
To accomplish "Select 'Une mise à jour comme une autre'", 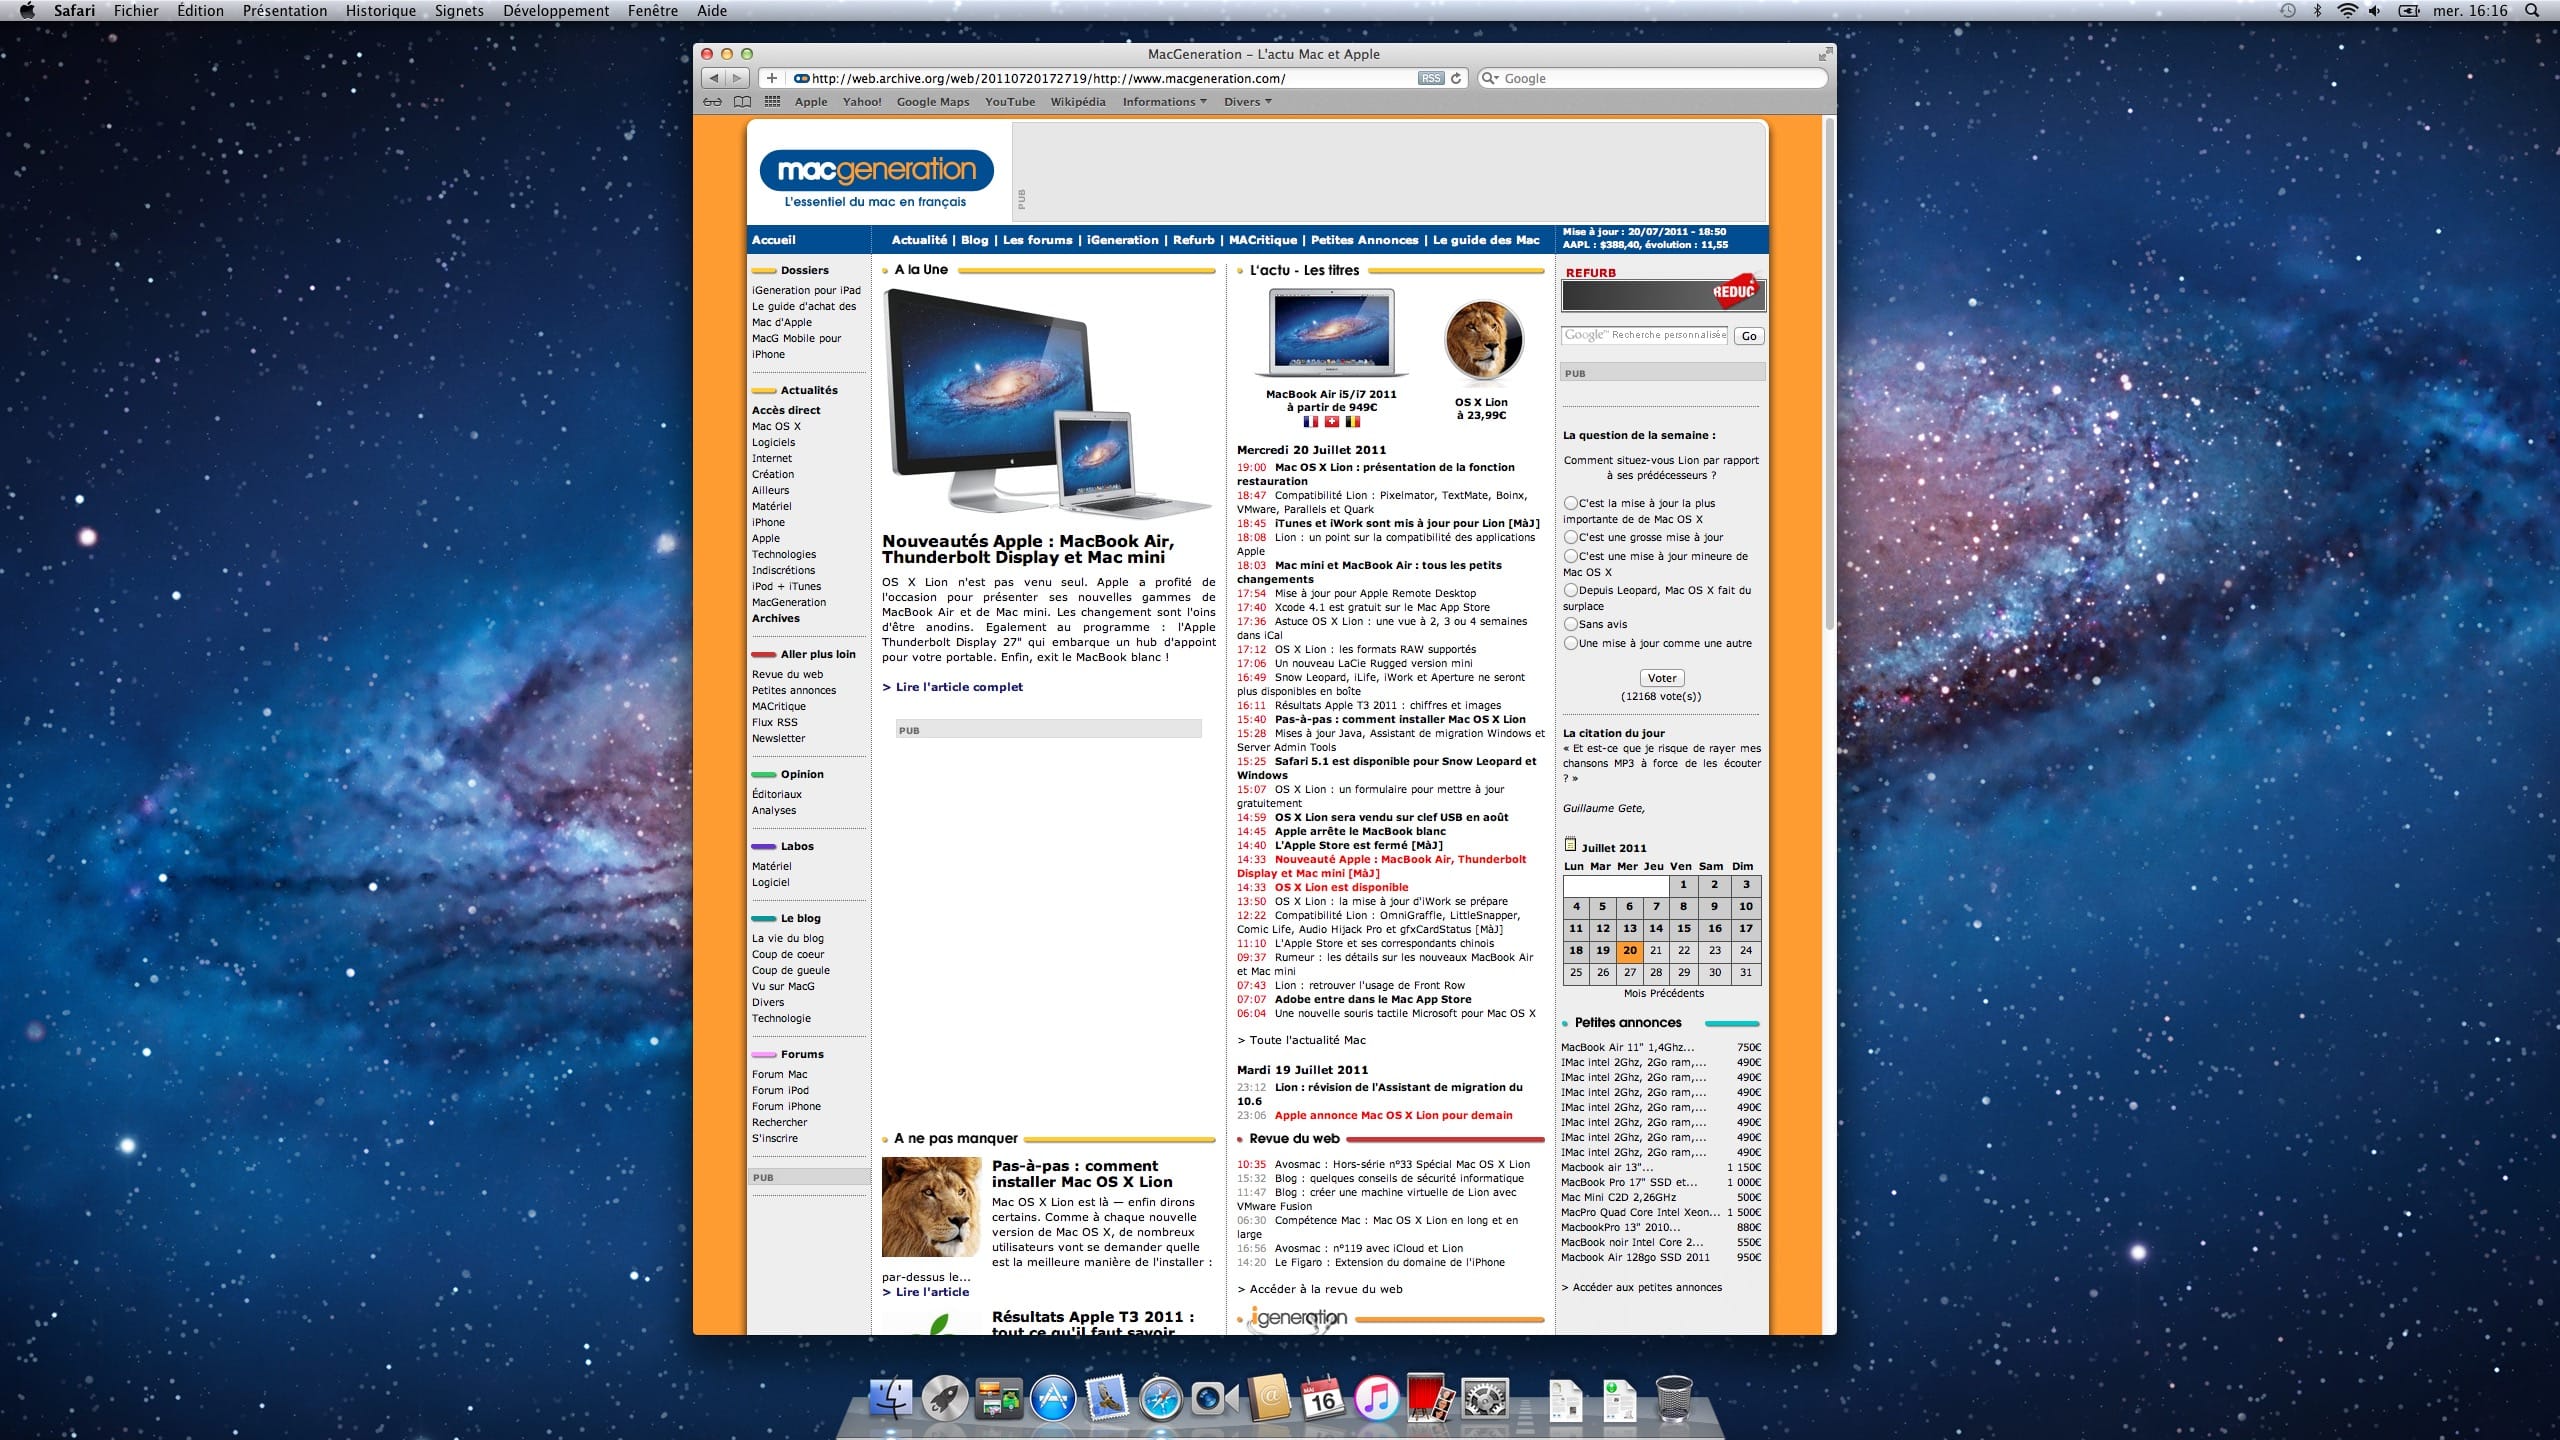I will (1571, 644).
